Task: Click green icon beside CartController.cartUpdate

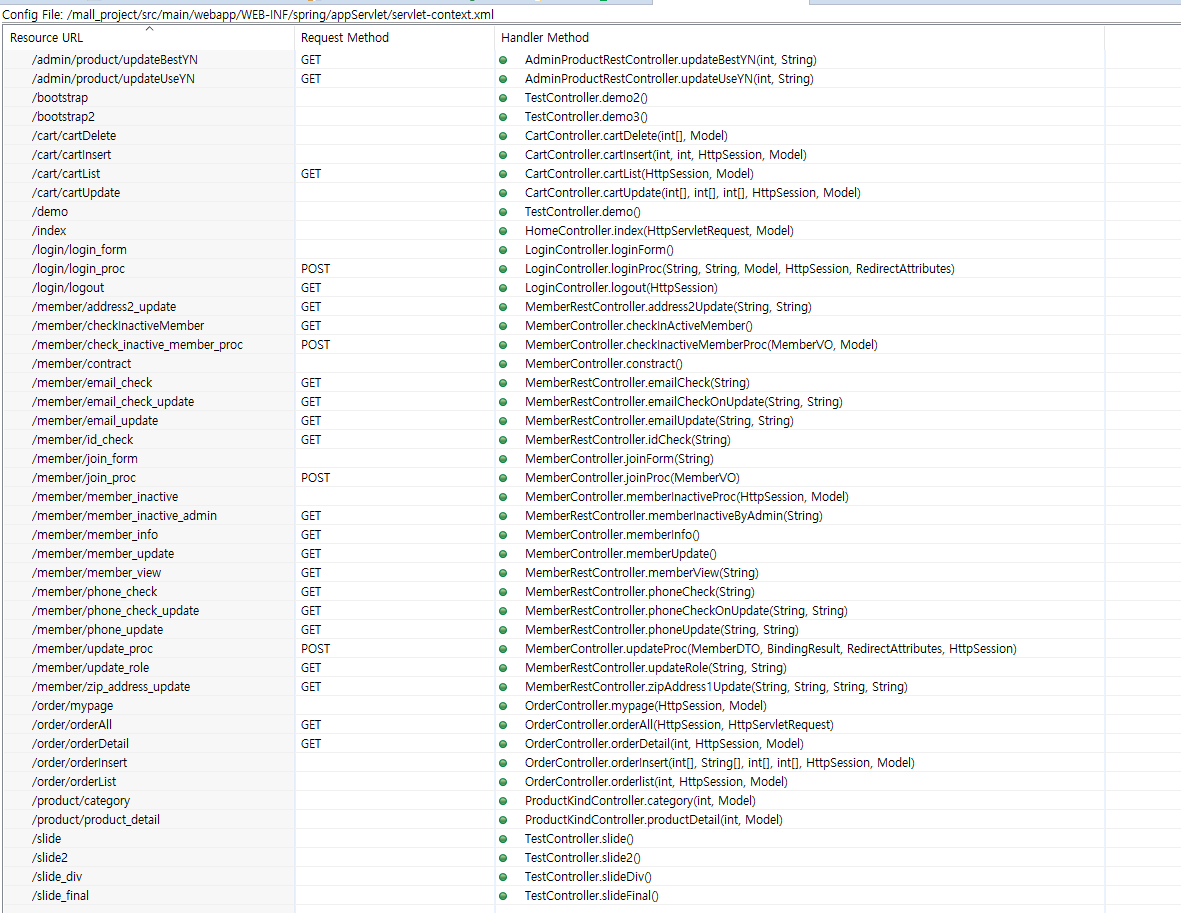Action: tap(503, 193)
